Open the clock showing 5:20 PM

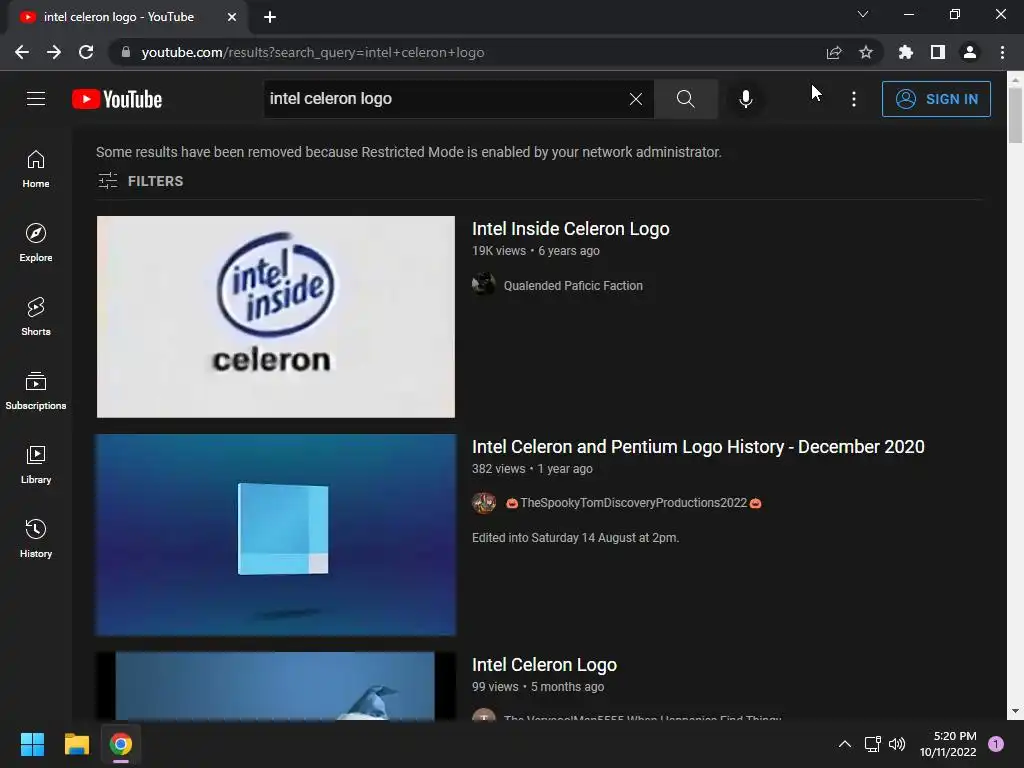tap(948, 744)
